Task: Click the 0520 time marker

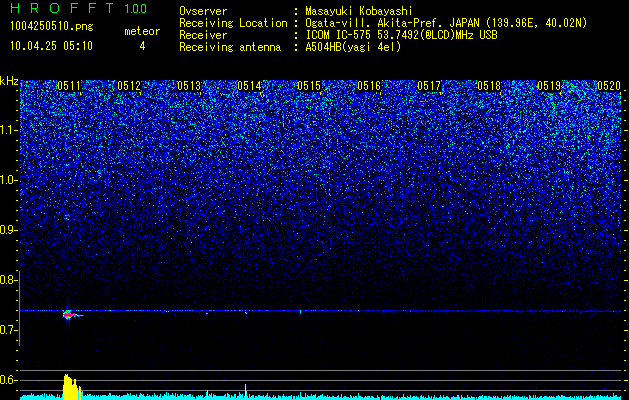Action: click(x=609, y=86)
